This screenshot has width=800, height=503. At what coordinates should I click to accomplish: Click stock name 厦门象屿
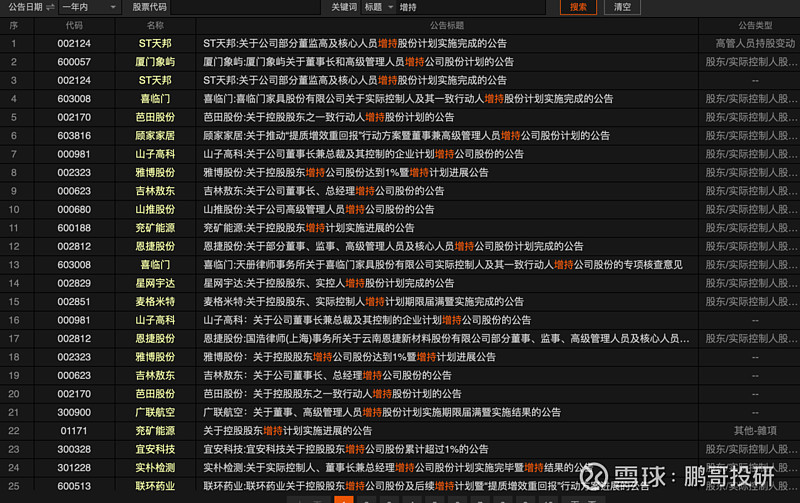(x=155, y=62)
